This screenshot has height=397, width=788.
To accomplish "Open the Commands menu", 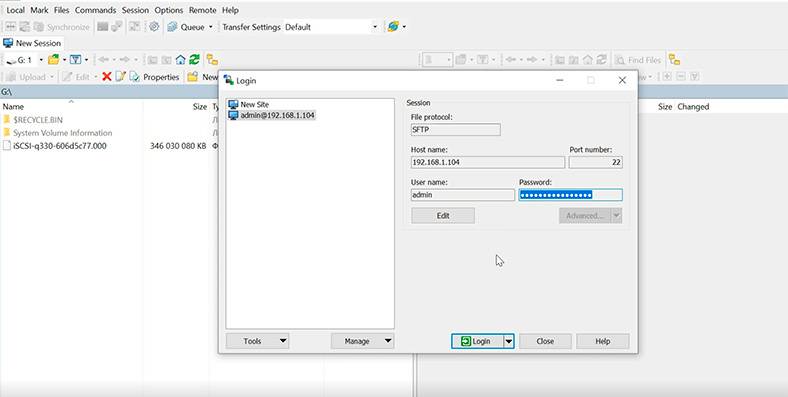I will (95, 10).
